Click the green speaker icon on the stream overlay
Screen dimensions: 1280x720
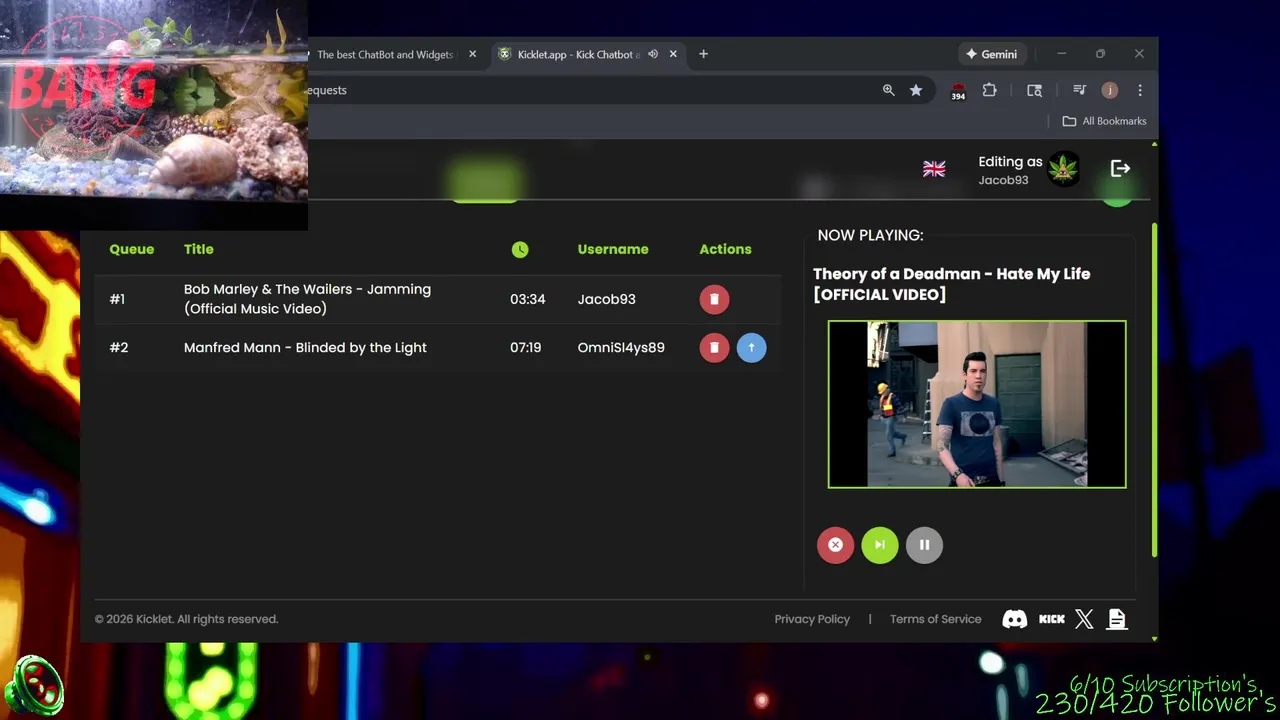tap(35, 686)
